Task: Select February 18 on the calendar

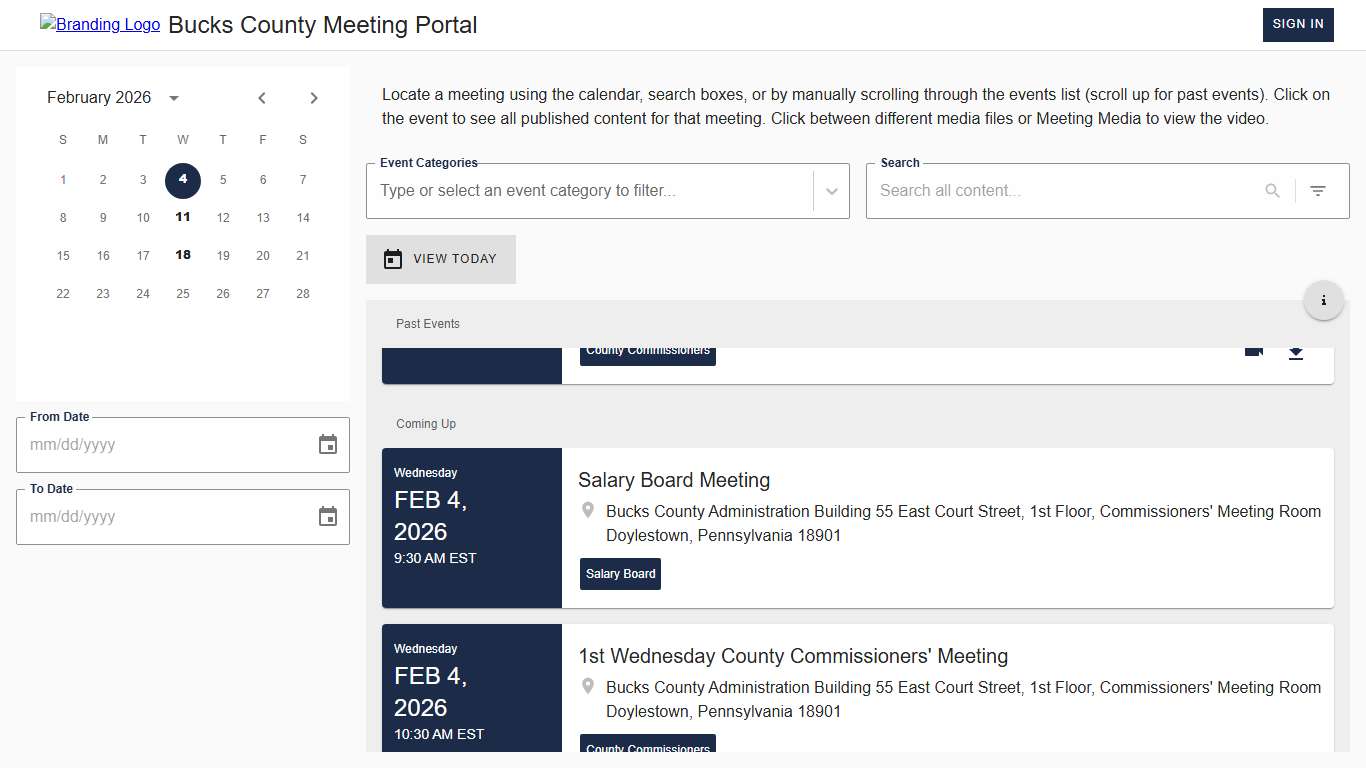Action: click(183, 255)
